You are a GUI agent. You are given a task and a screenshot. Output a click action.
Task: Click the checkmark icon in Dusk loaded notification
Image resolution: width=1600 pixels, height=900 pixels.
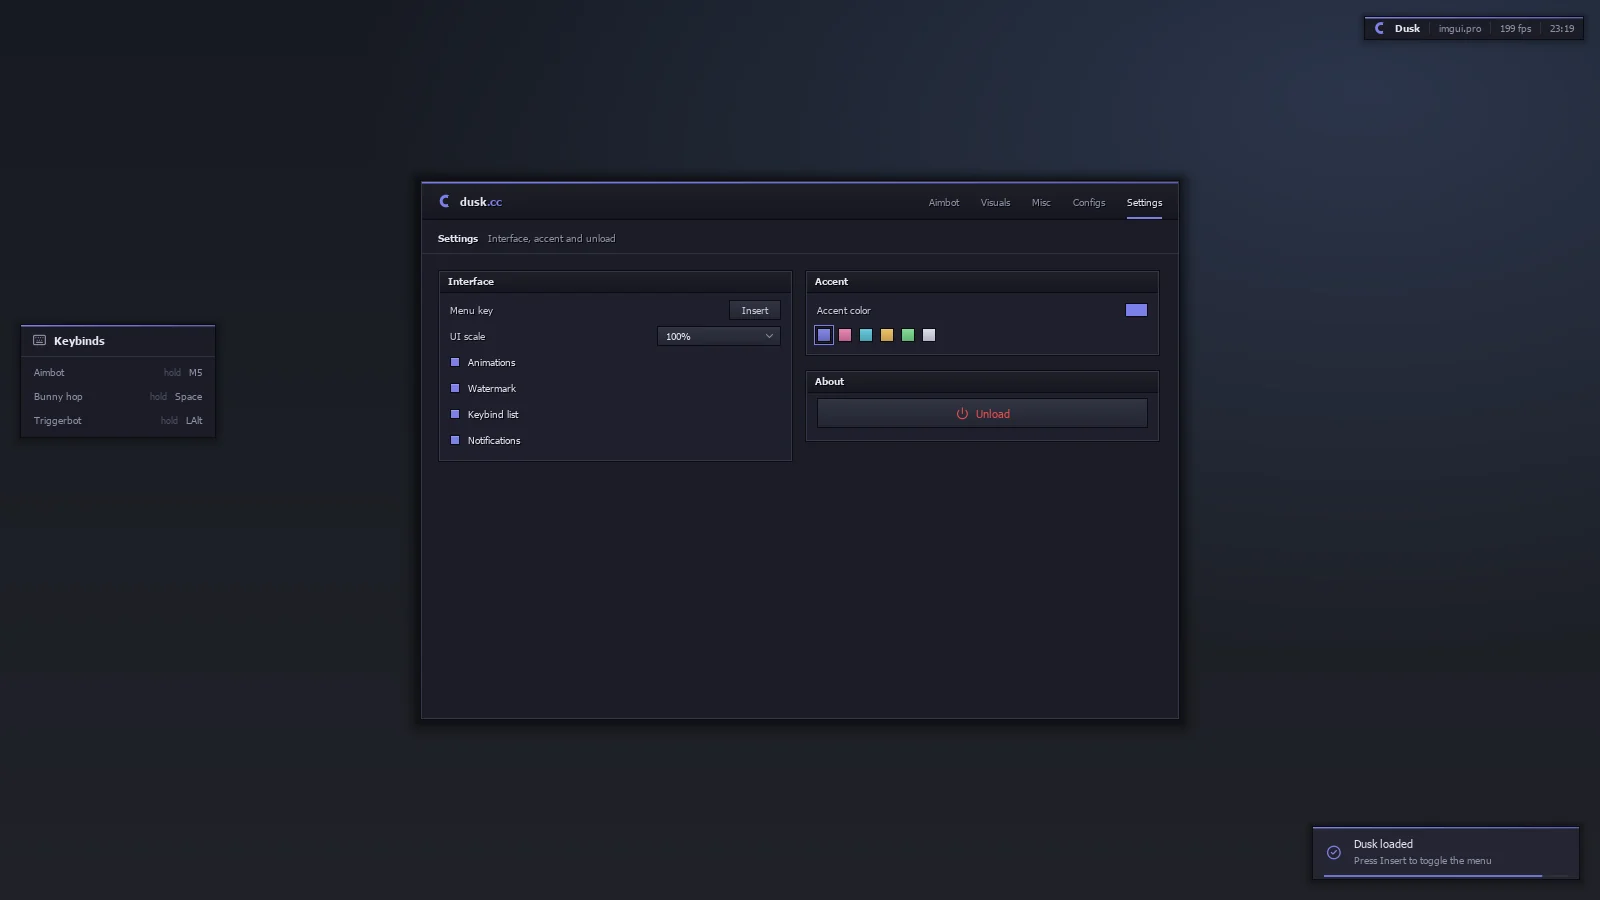(x=1334, y=852)
